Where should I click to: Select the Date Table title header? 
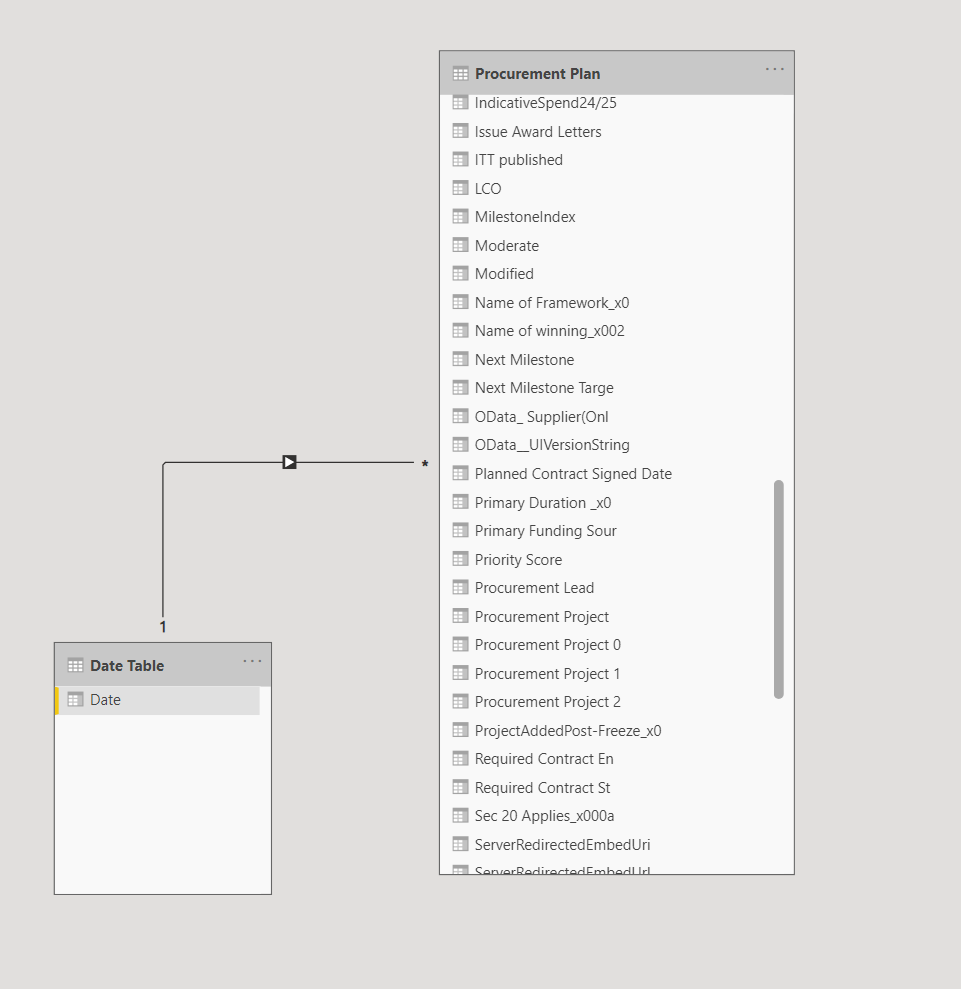[127, 665]
